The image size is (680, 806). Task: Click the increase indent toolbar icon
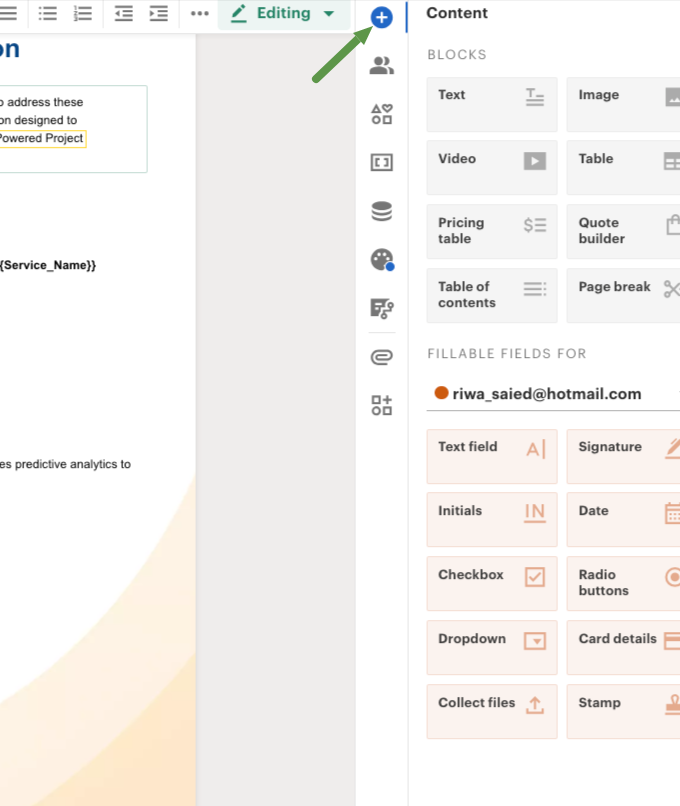point(158,13)
